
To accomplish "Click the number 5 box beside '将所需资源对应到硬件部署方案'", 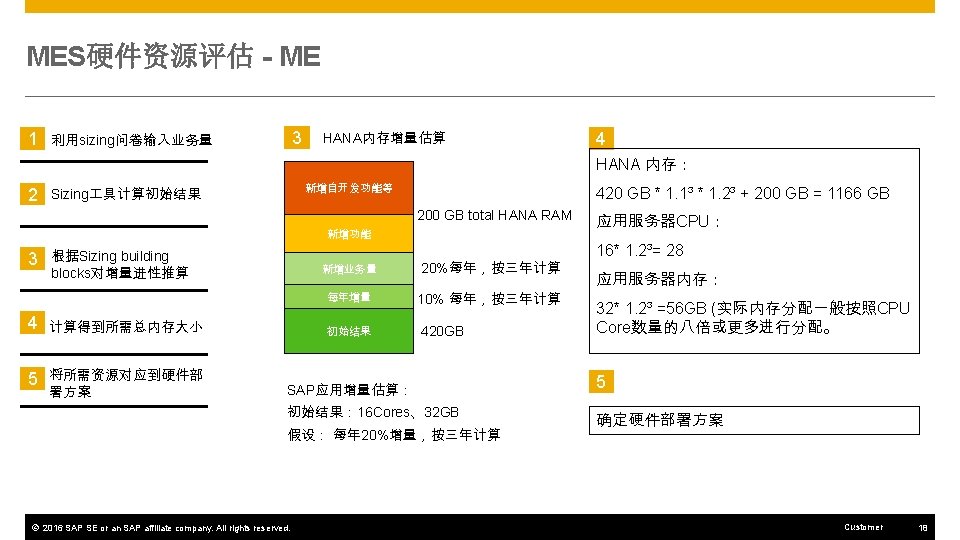I will pyautogui.click(x=32, y=378).
